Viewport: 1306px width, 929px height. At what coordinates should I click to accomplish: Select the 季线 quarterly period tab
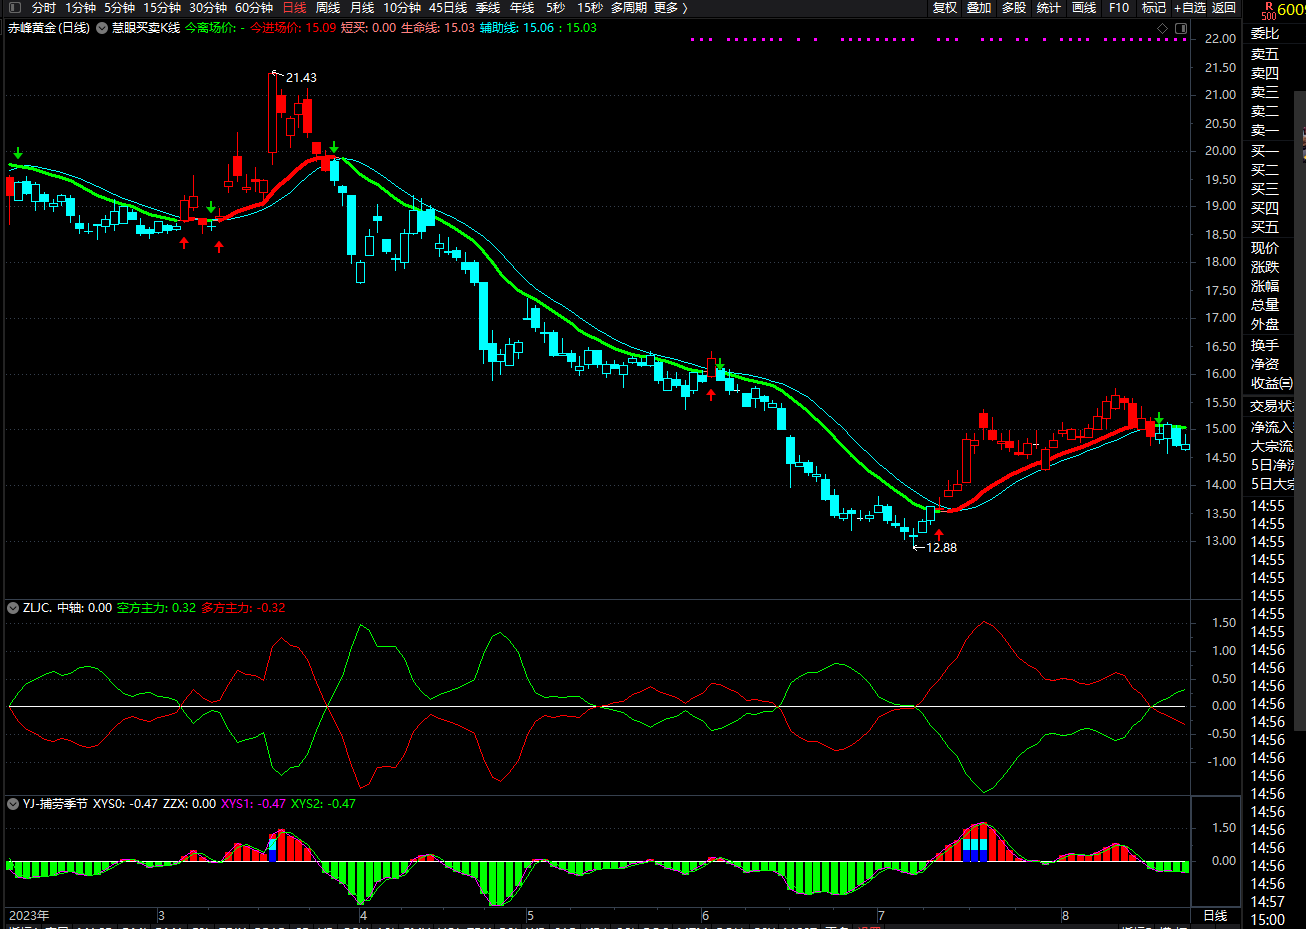488,7
